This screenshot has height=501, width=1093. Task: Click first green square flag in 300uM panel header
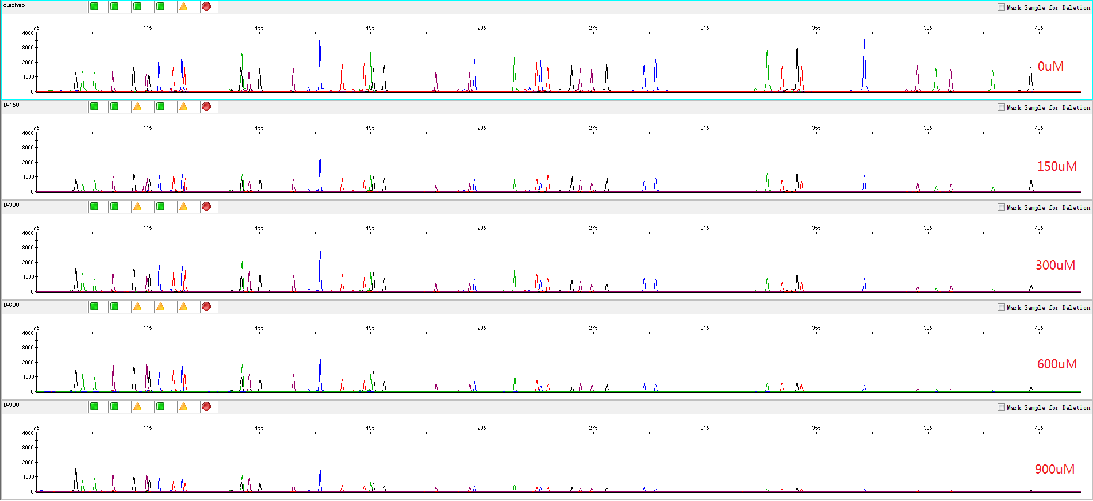94,206
